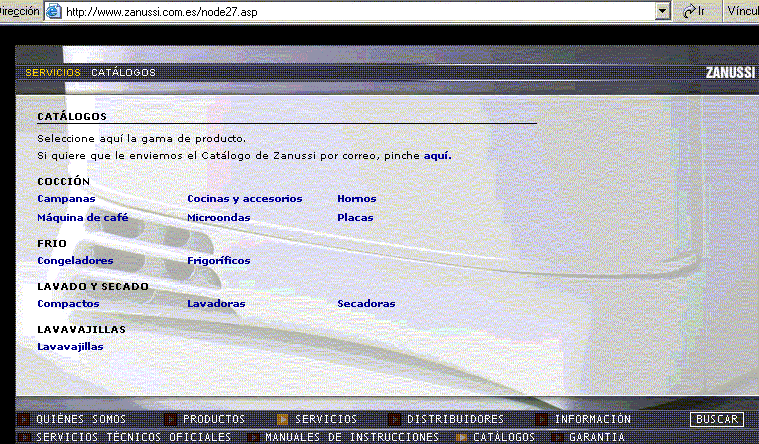Select SERVICIOS in the top breadcrumb
This screenshot has height=444, width=759.
click(53, 73)
